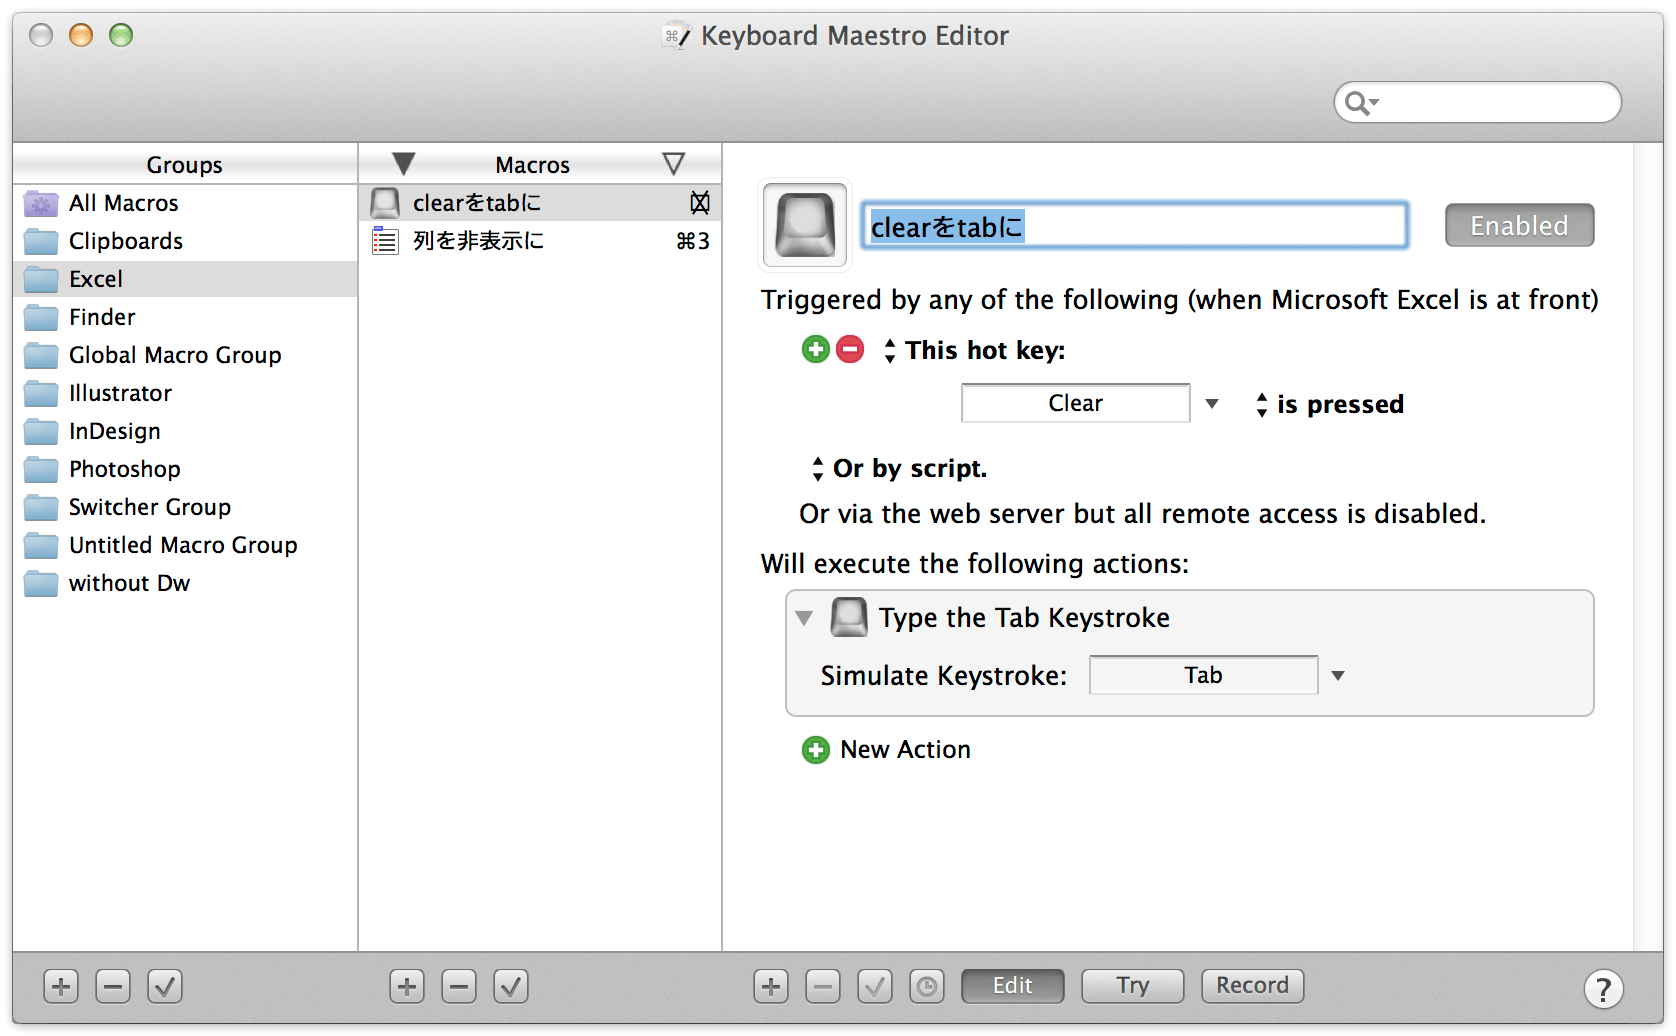Select the 列を非表示に macro row
The height and width of the screenshot is (1036, 1676).
pos(540,241)
